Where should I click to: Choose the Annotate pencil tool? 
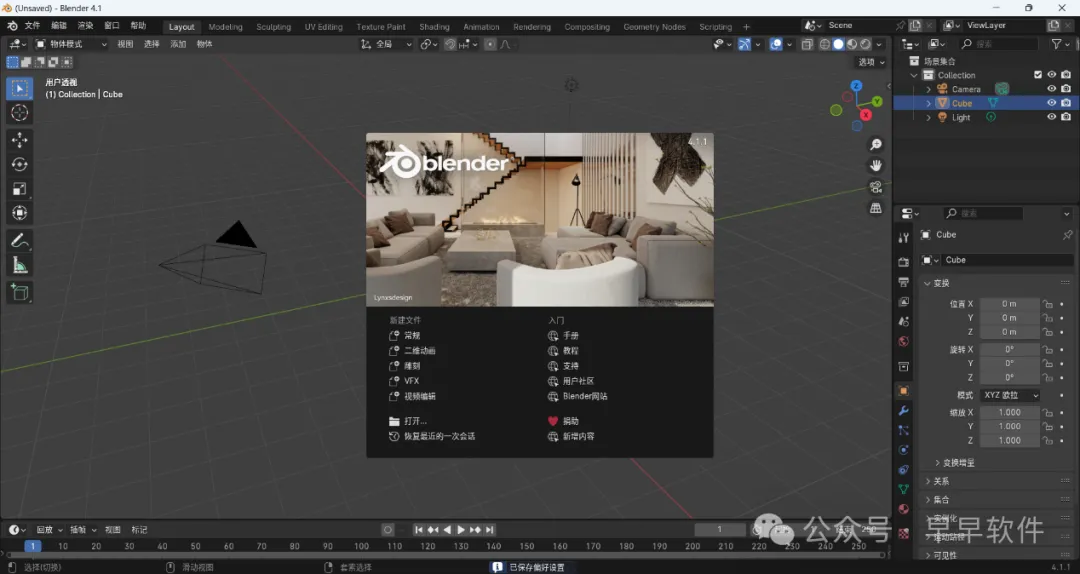[19, 240]
